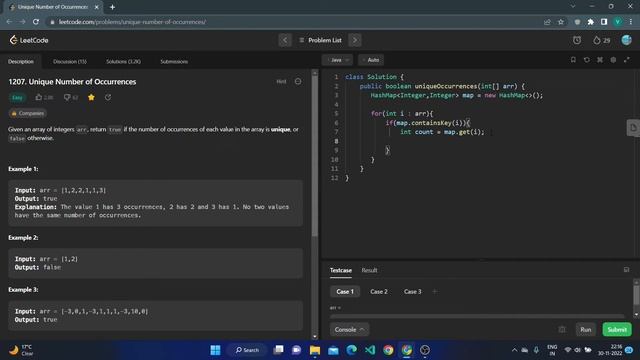
Task: Expand the Console panel
Action: 349,329
